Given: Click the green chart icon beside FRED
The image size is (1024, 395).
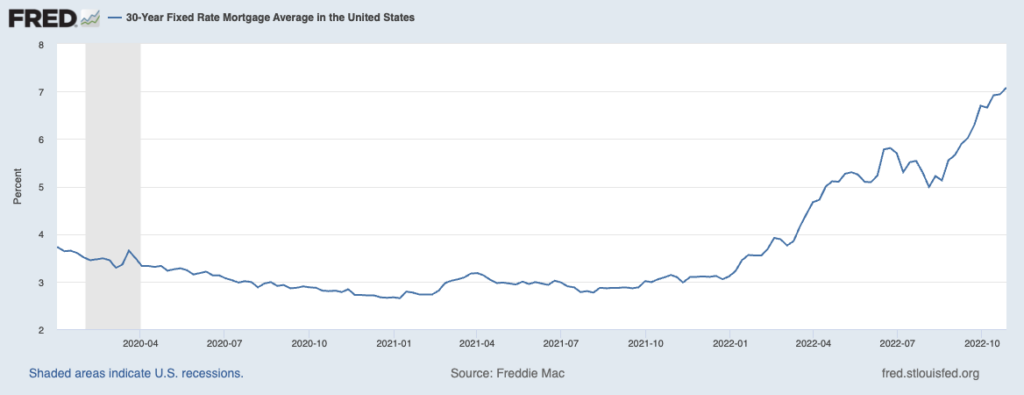Looking at the screenshot, I should [x=89, y=19].
